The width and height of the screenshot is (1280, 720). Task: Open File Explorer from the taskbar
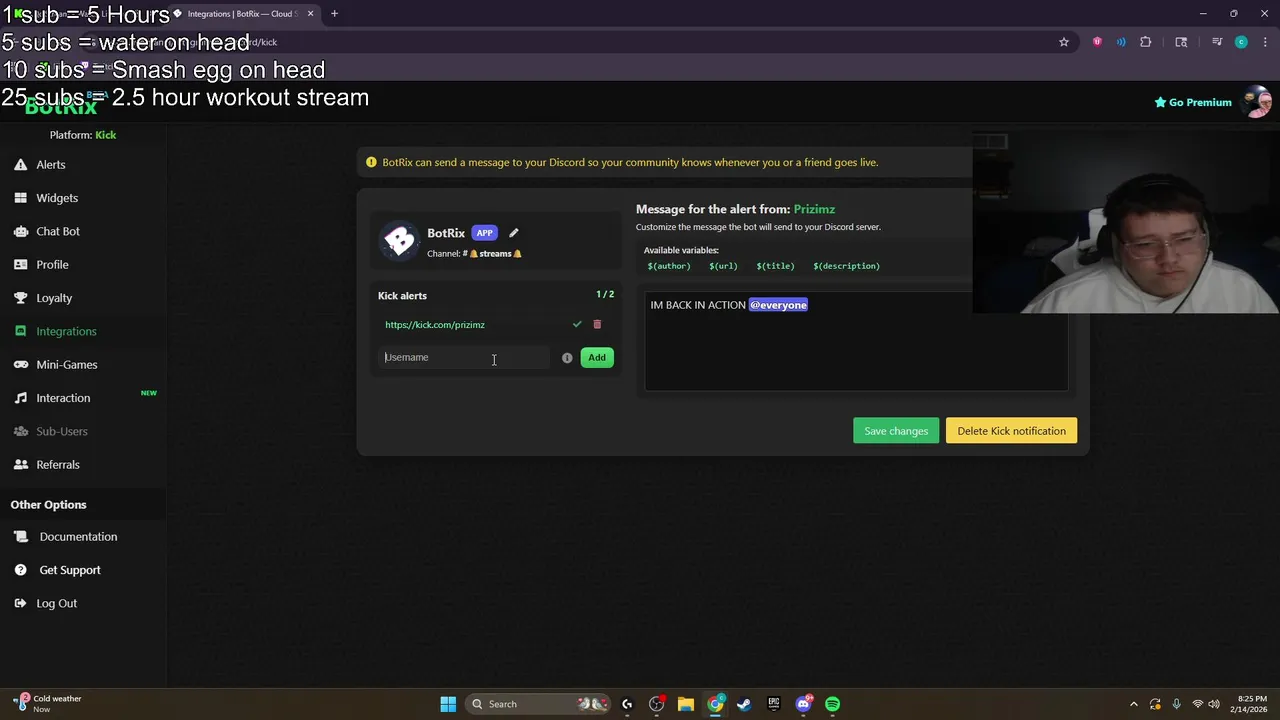[686, 704]
